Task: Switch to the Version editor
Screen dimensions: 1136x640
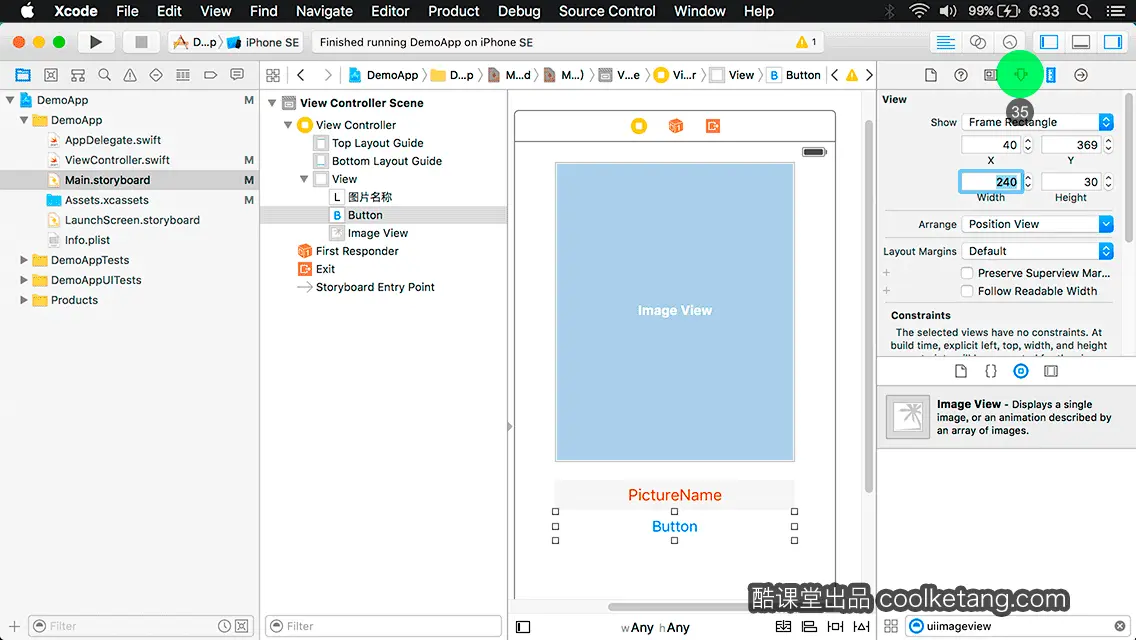Action: (1009, 42)
